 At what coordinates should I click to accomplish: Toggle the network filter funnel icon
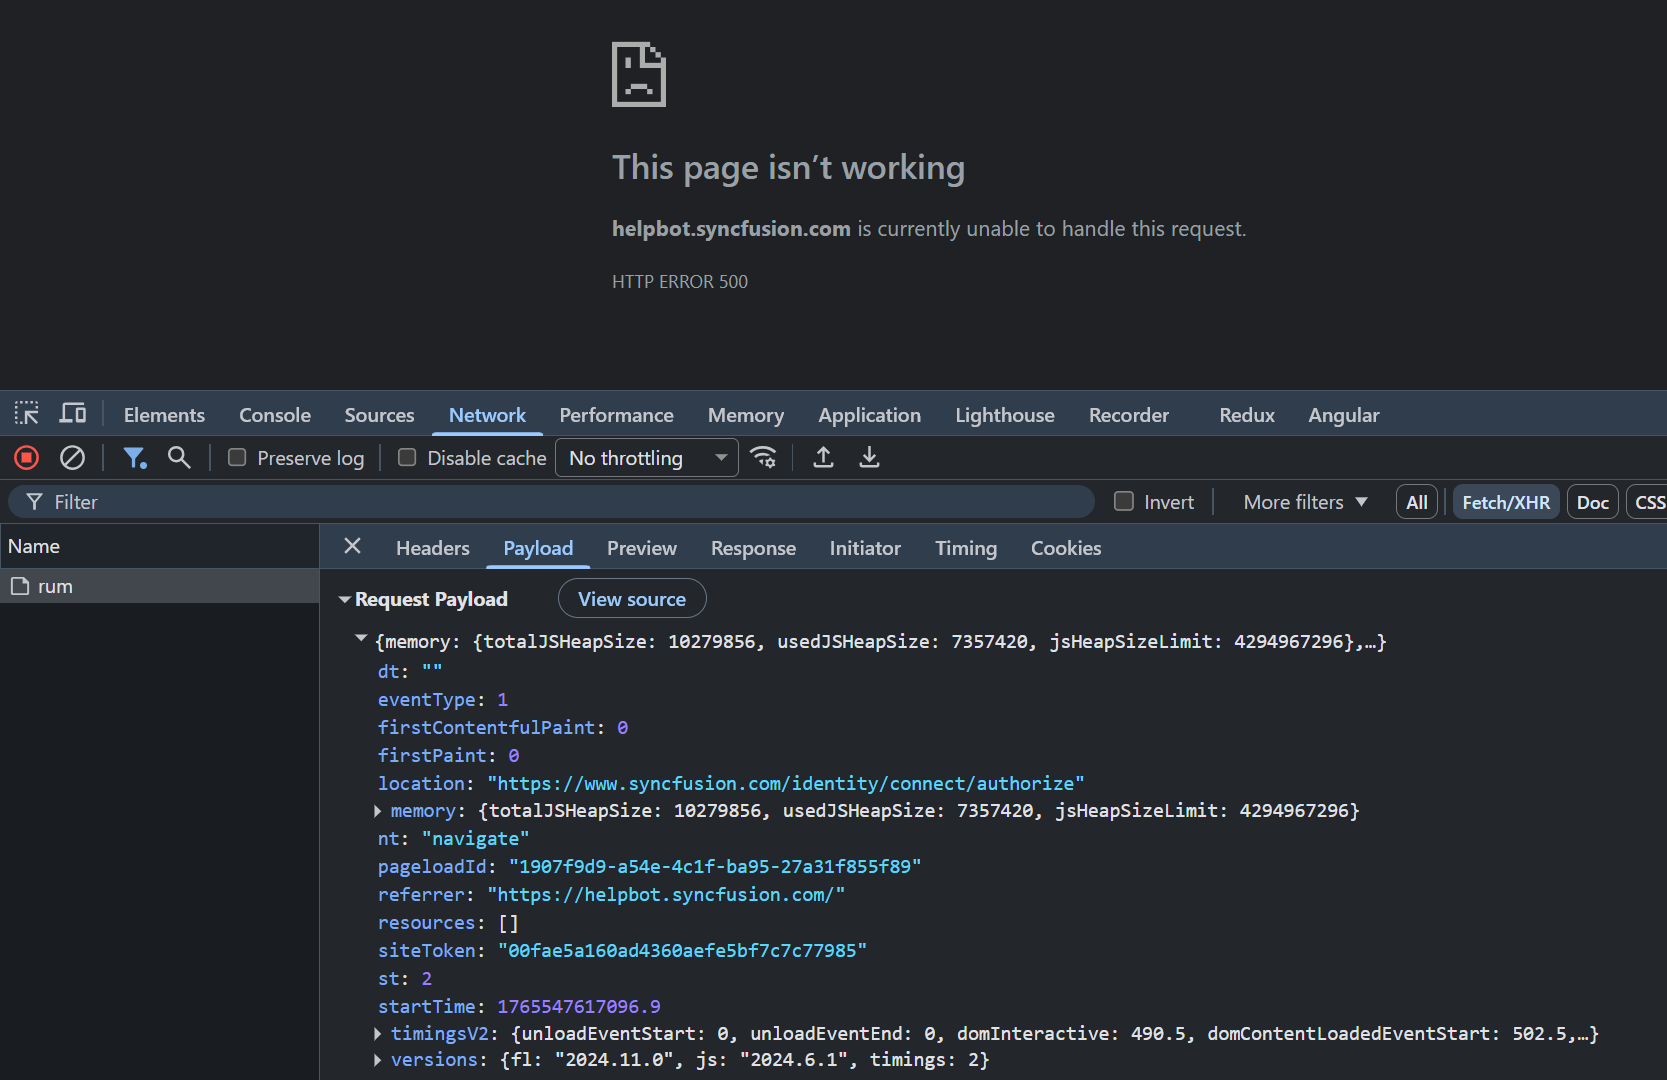[134, 458]
